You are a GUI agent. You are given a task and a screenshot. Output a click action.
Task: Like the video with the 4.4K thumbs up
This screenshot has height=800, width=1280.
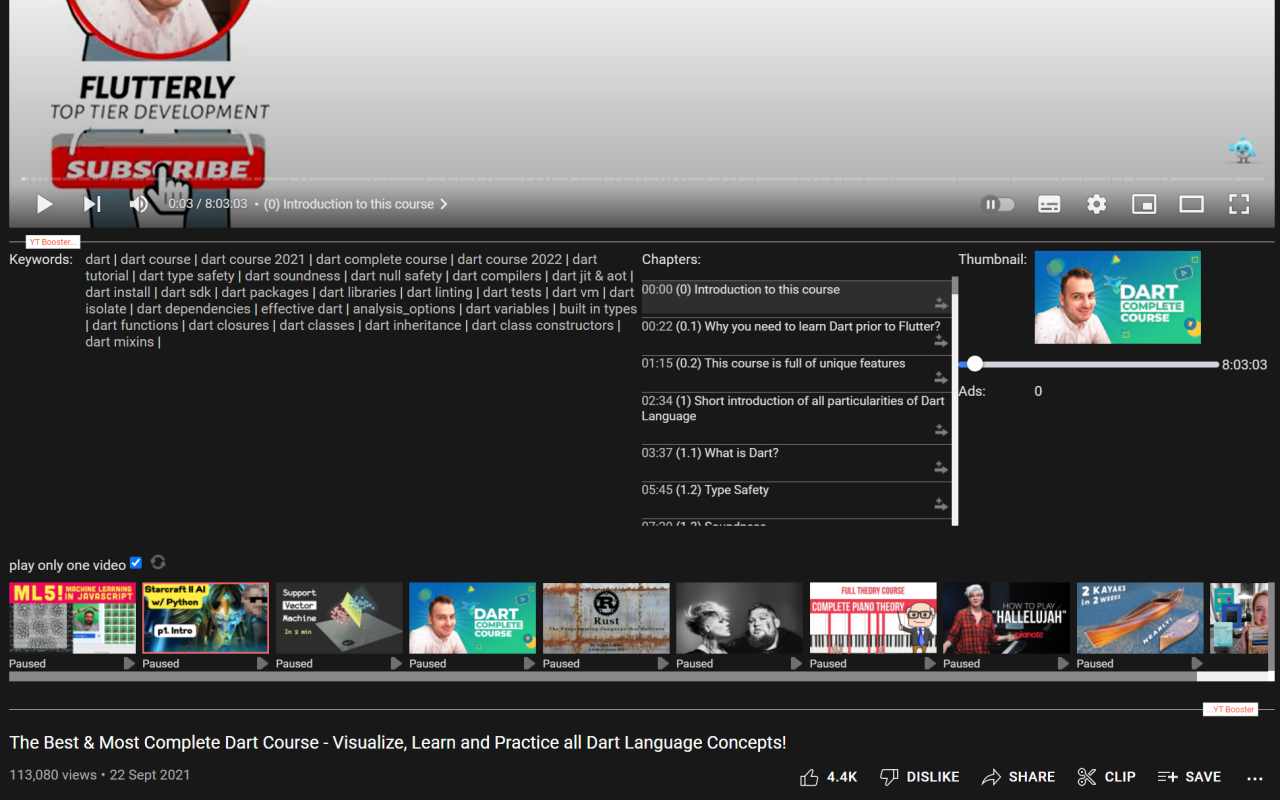827,776
